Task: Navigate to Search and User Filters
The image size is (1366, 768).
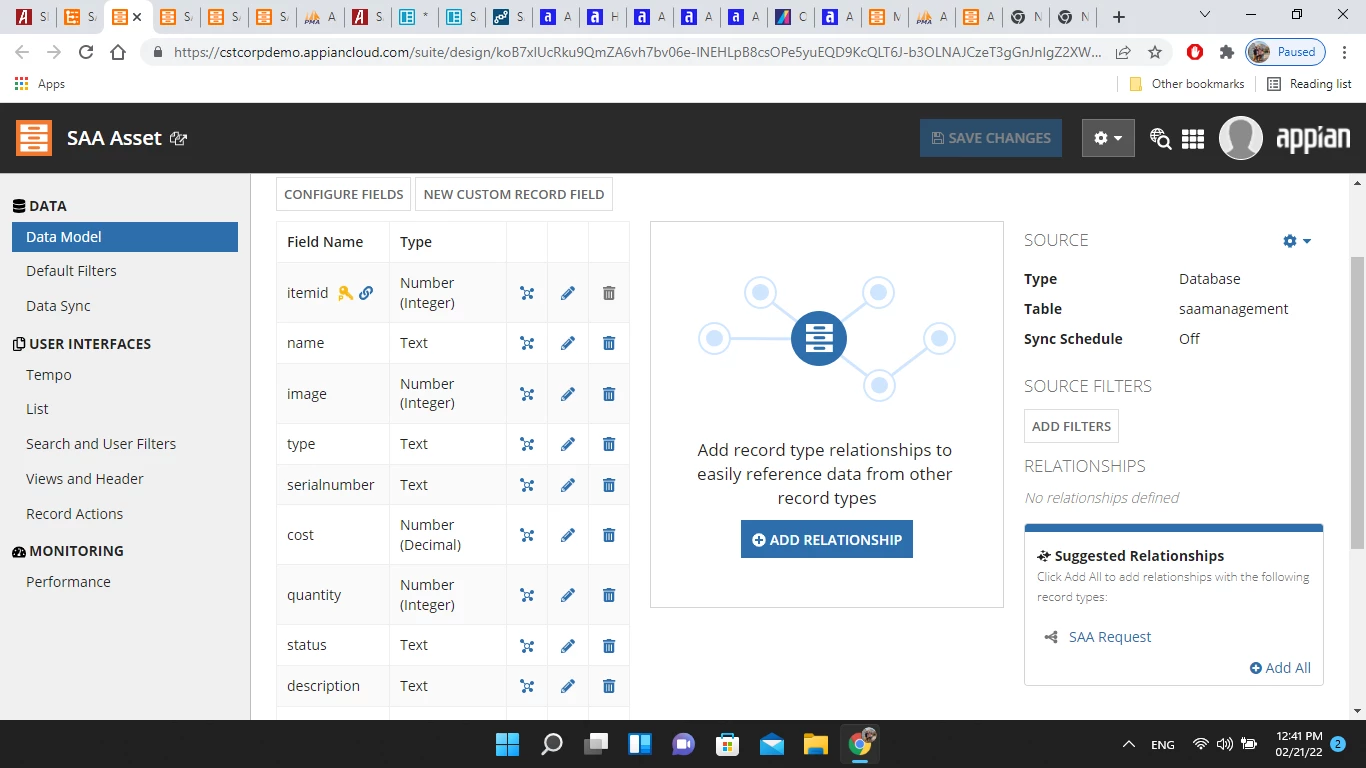Action: tap(101, 444)
